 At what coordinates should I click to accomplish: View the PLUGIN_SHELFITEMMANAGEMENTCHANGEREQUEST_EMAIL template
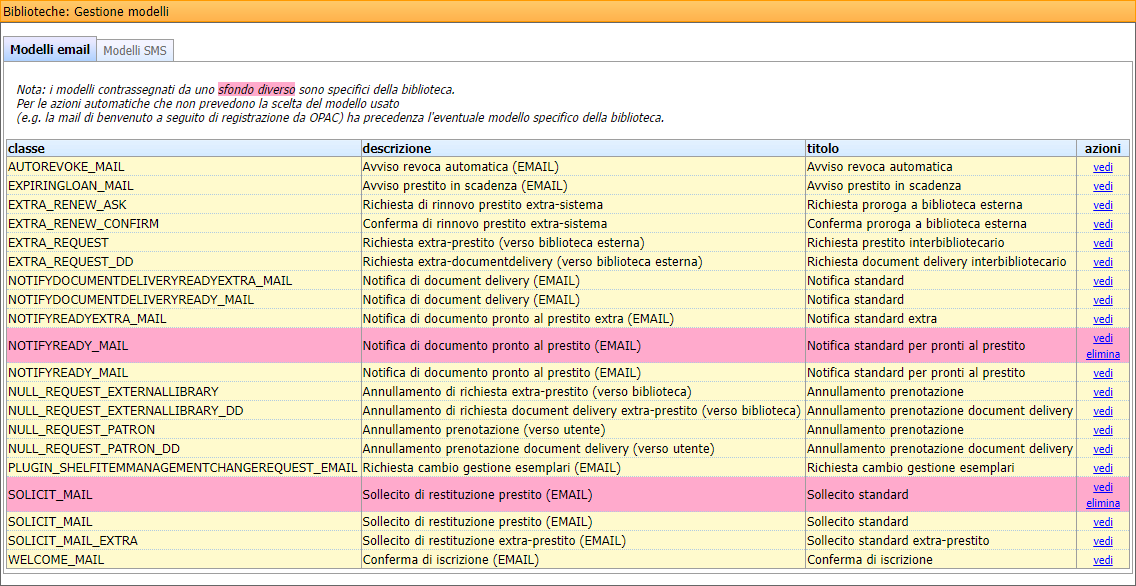coord(1102,467)
